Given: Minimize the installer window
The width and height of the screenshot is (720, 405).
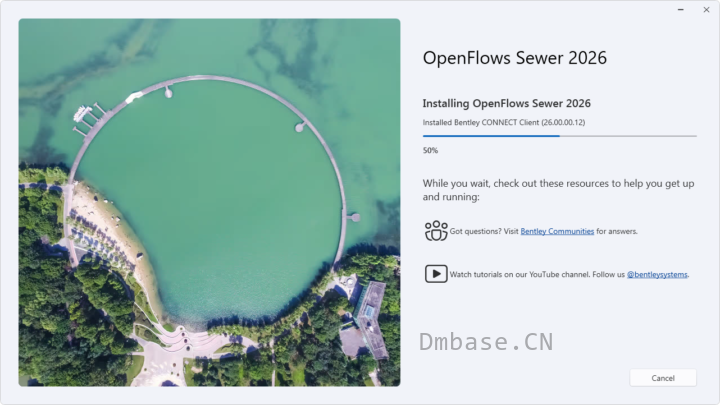Looking at the screenshot, I should (x=681, y=10).
